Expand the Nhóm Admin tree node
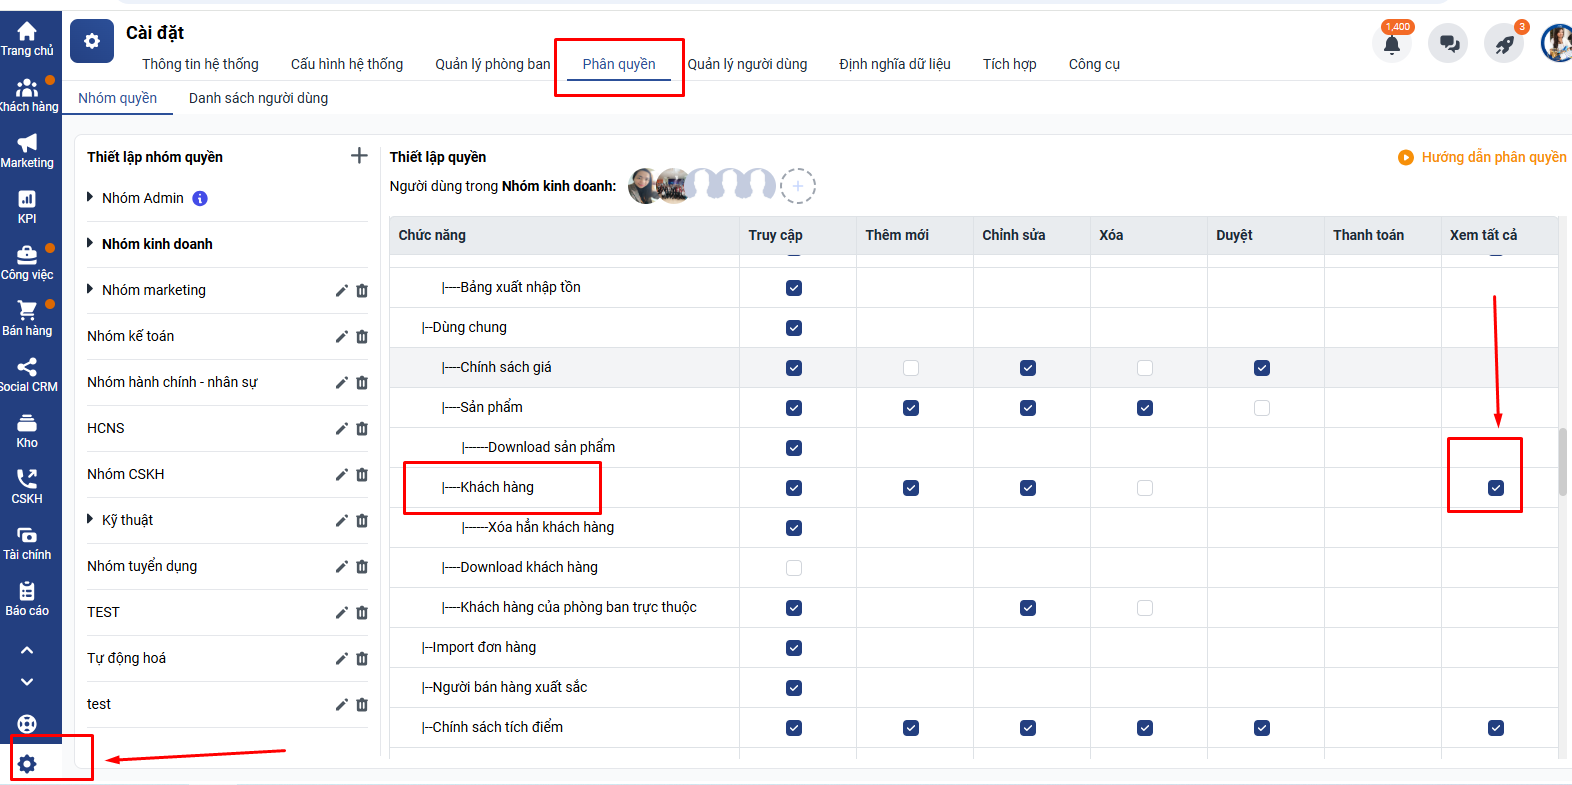Viewport: 1572px width, 785px height. [90, 198]
